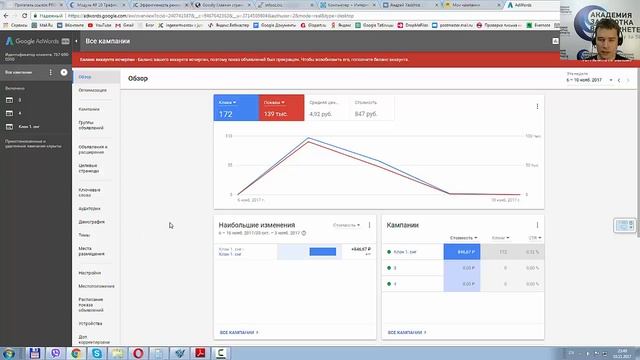Viewport: 640px width, 360px height.
Task: Select the Средняя цена metric card
Action: pos(327,108)
